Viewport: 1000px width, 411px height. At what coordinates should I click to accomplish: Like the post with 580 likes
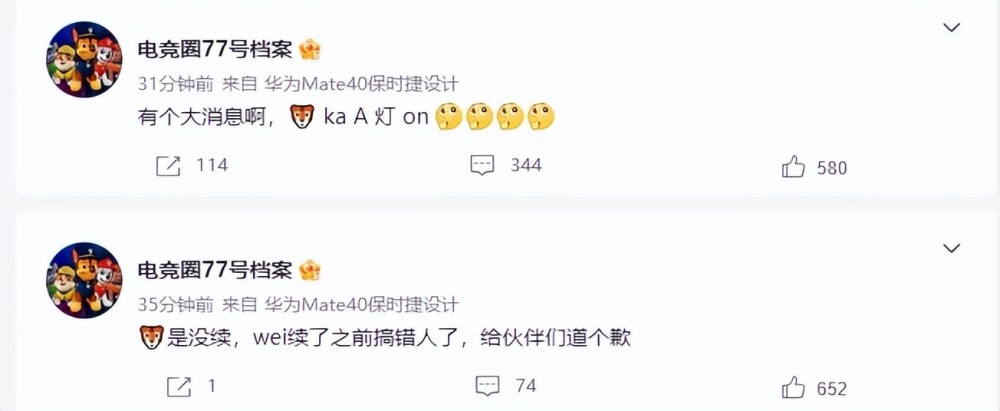tap(793, 167)
